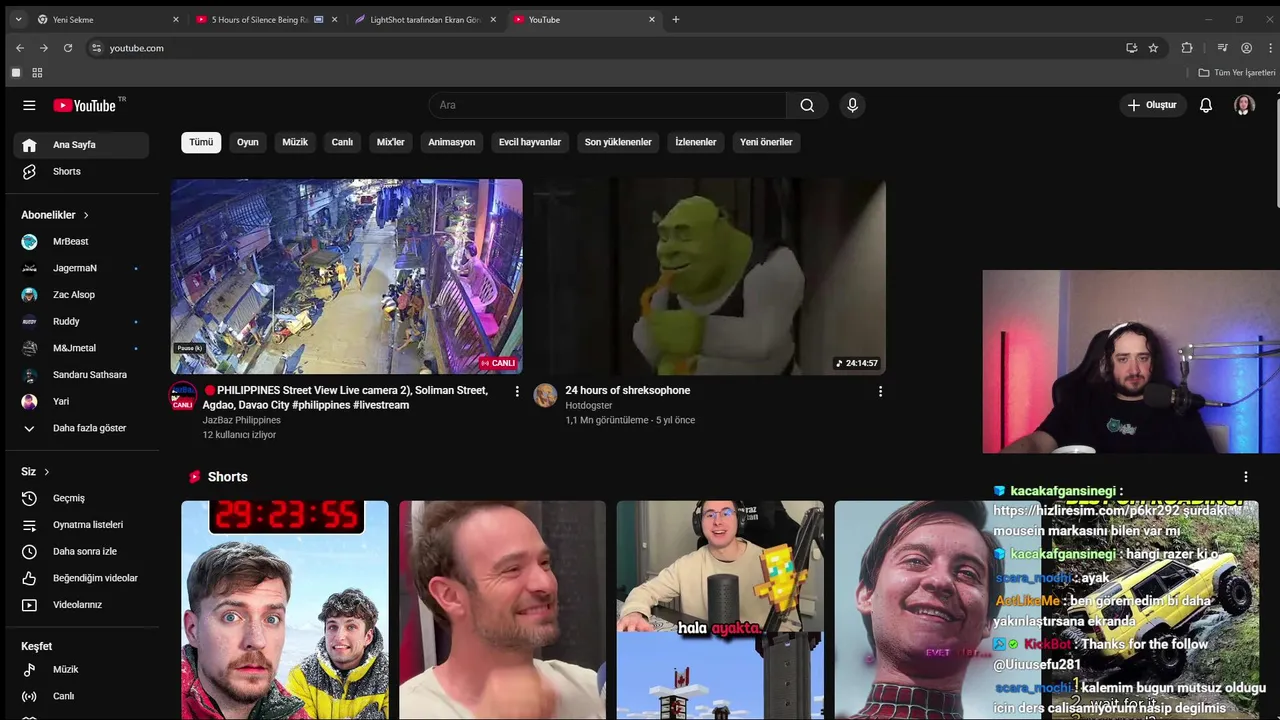Image resolution: width=1280 pixels, height=720 pixels.
Task: Select the Canlı filter chip
Action: click(x=342, y=142)
